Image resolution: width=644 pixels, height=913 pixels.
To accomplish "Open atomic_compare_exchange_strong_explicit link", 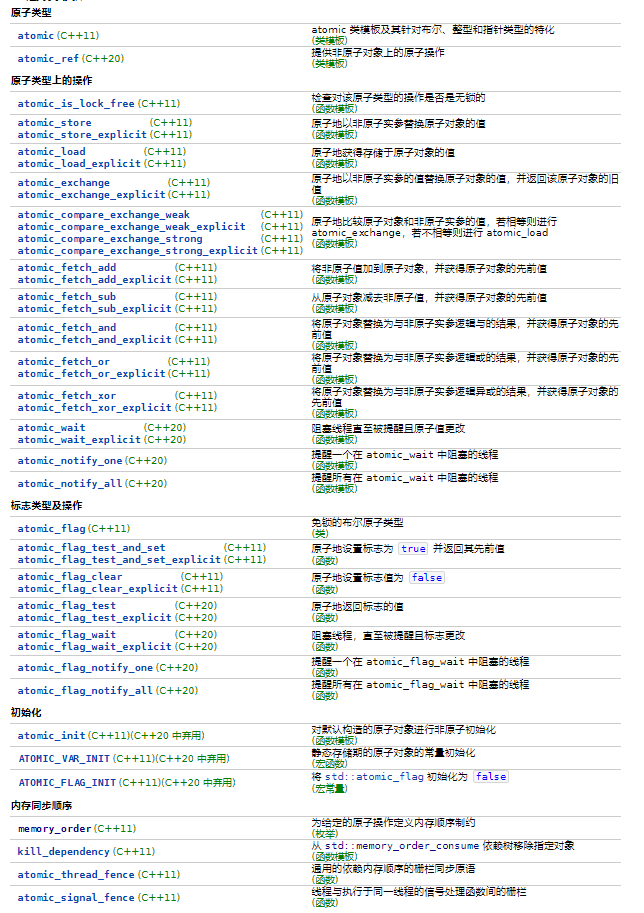I will pos(137,250).
